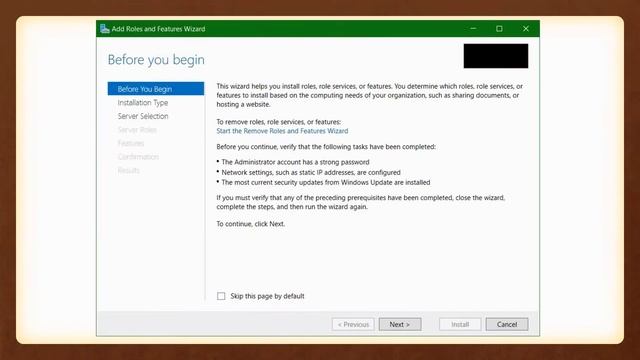Select the Confirmation step
Image resolution: width=640 pixels, height=360 pixels.
point(138,157)
